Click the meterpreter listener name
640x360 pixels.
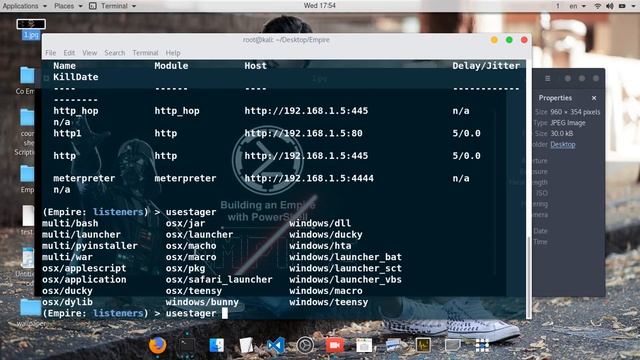click(x=84, y=178)
